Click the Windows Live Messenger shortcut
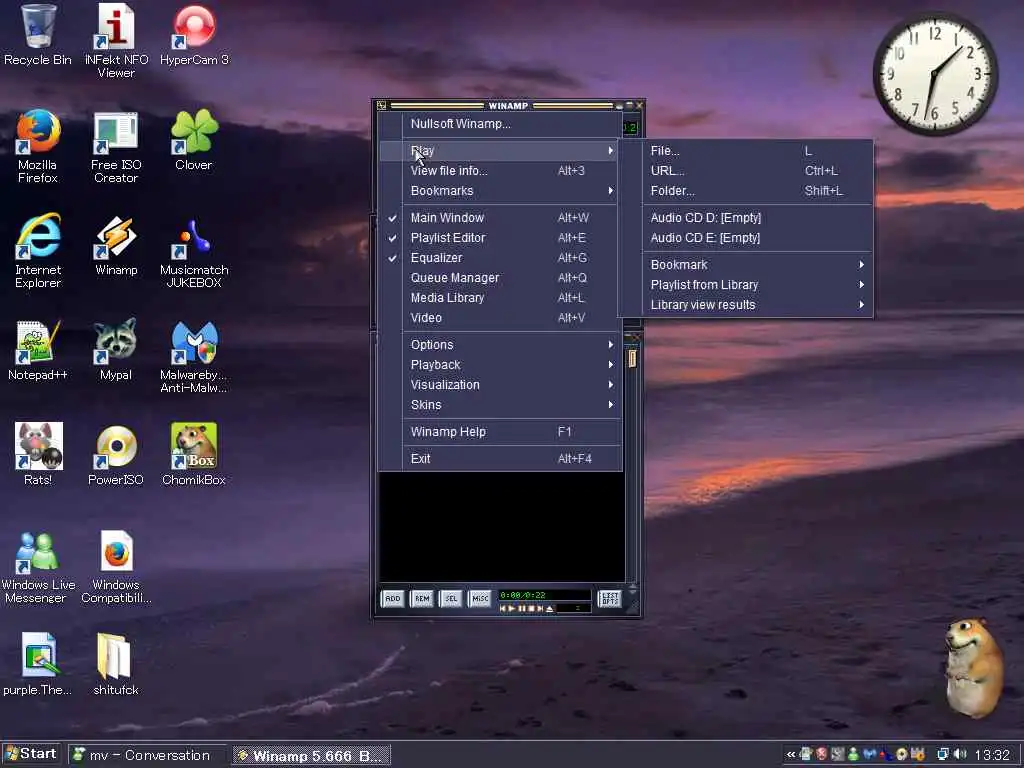 click(38, 567)
